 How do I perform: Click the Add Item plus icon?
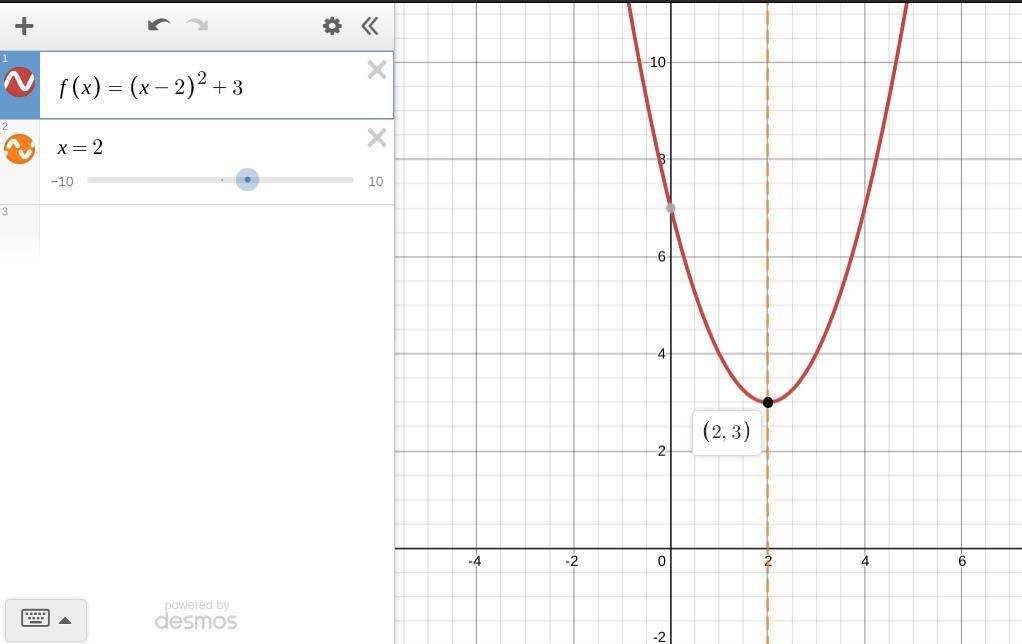point(24,26)
